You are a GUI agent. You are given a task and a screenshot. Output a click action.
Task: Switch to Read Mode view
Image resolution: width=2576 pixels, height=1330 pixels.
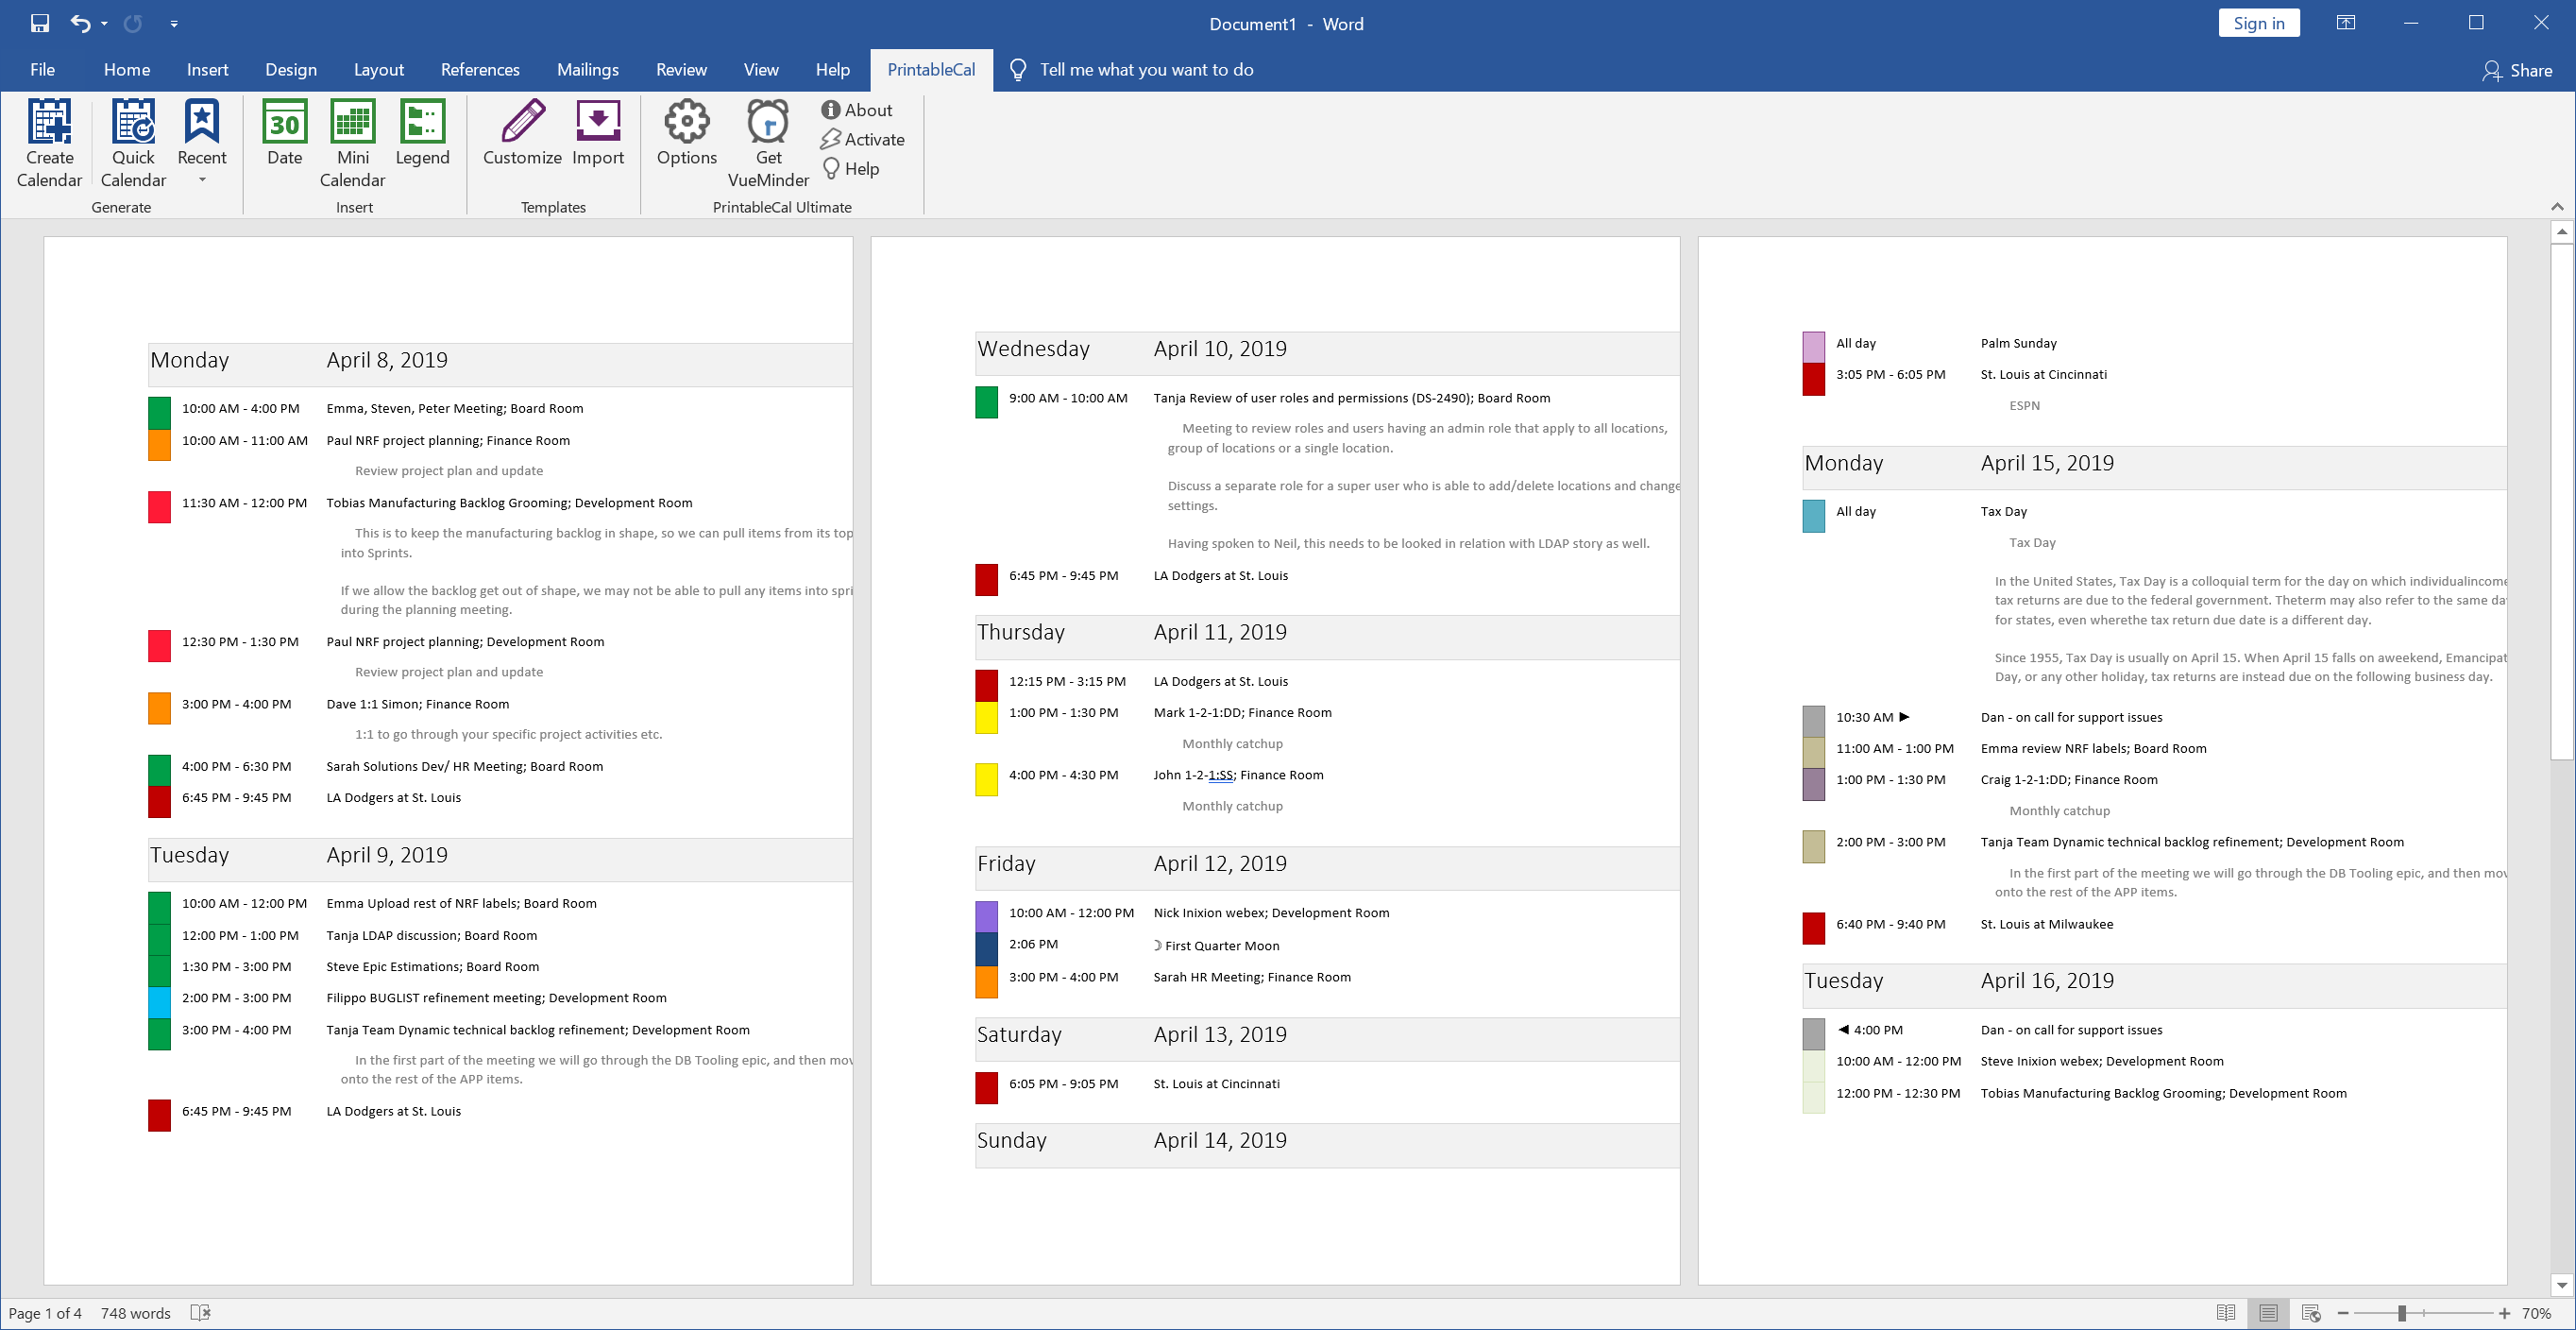(2225, 1313)
